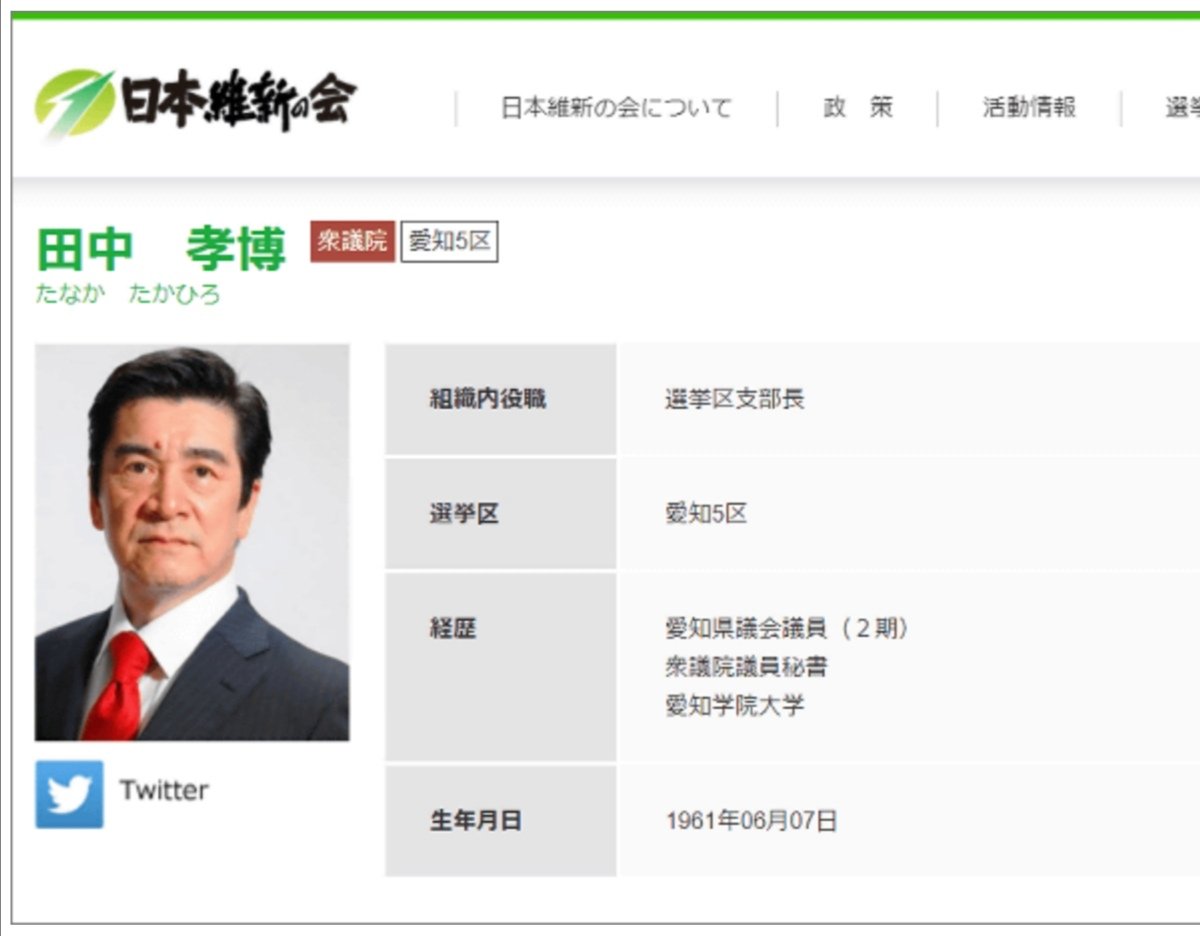Screen dimensions: 1200x936
Task: Click the Twitter text link
Action: 164,790
